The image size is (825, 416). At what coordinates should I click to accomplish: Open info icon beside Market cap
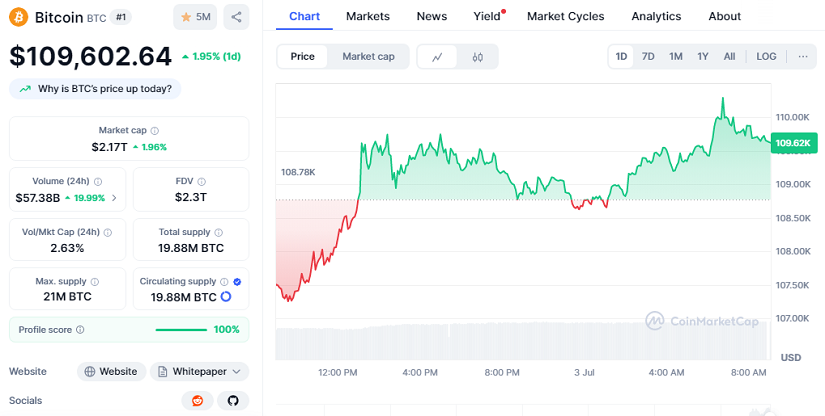click(x=155, y=130)
